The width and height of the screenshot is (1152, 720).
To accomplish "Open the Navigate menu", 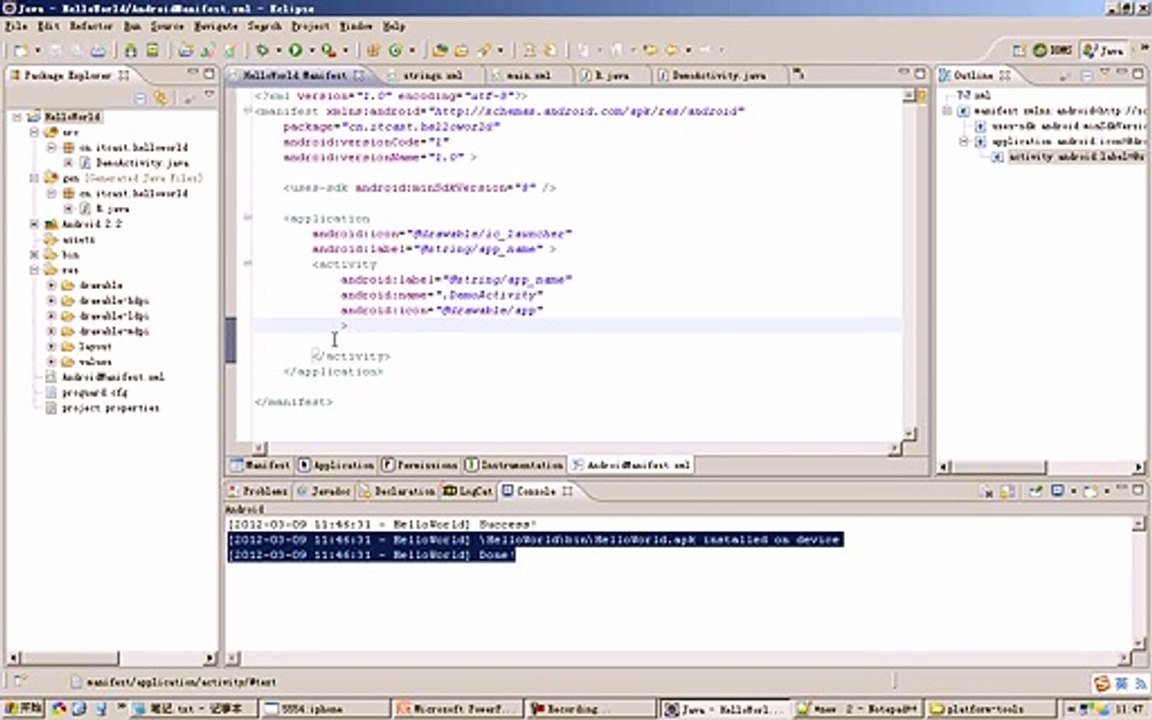I will 215,26.
